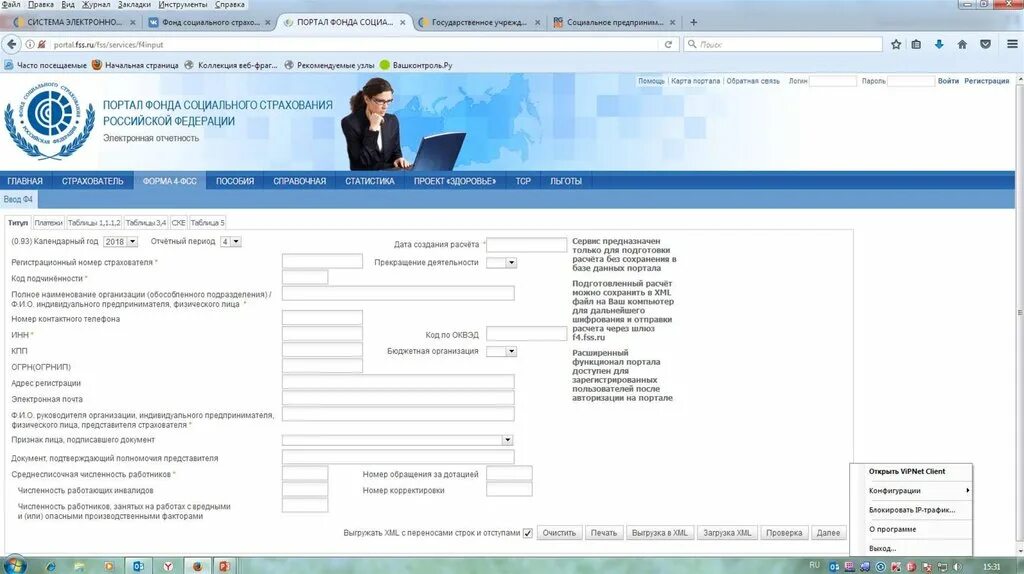Open PowerPoint from the taskbar
Viewport: 1024px width, 574px height.
point(224,566)
